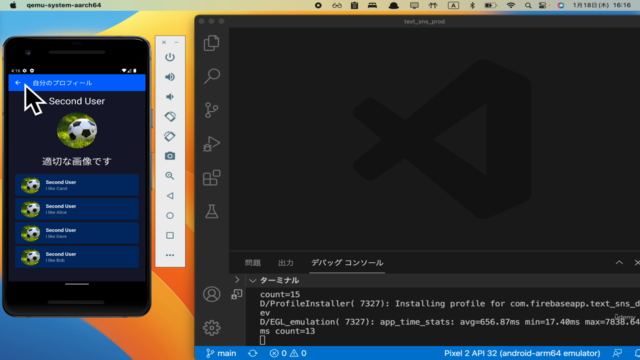
Task: Click the terminal input cursor line
Action: 262,340
